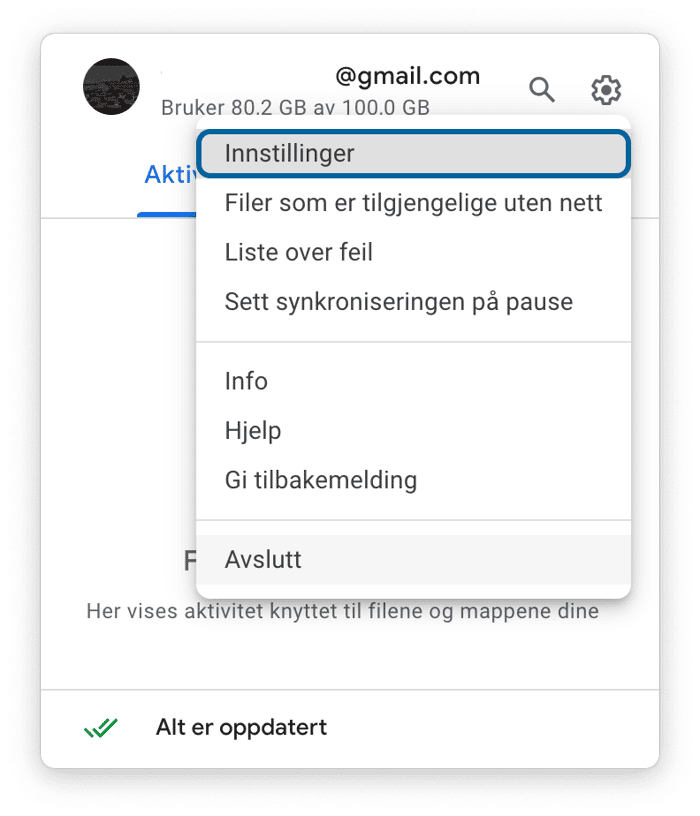Switch to the Aktivitet tab
700x816 pixels.
click(170, 175)
